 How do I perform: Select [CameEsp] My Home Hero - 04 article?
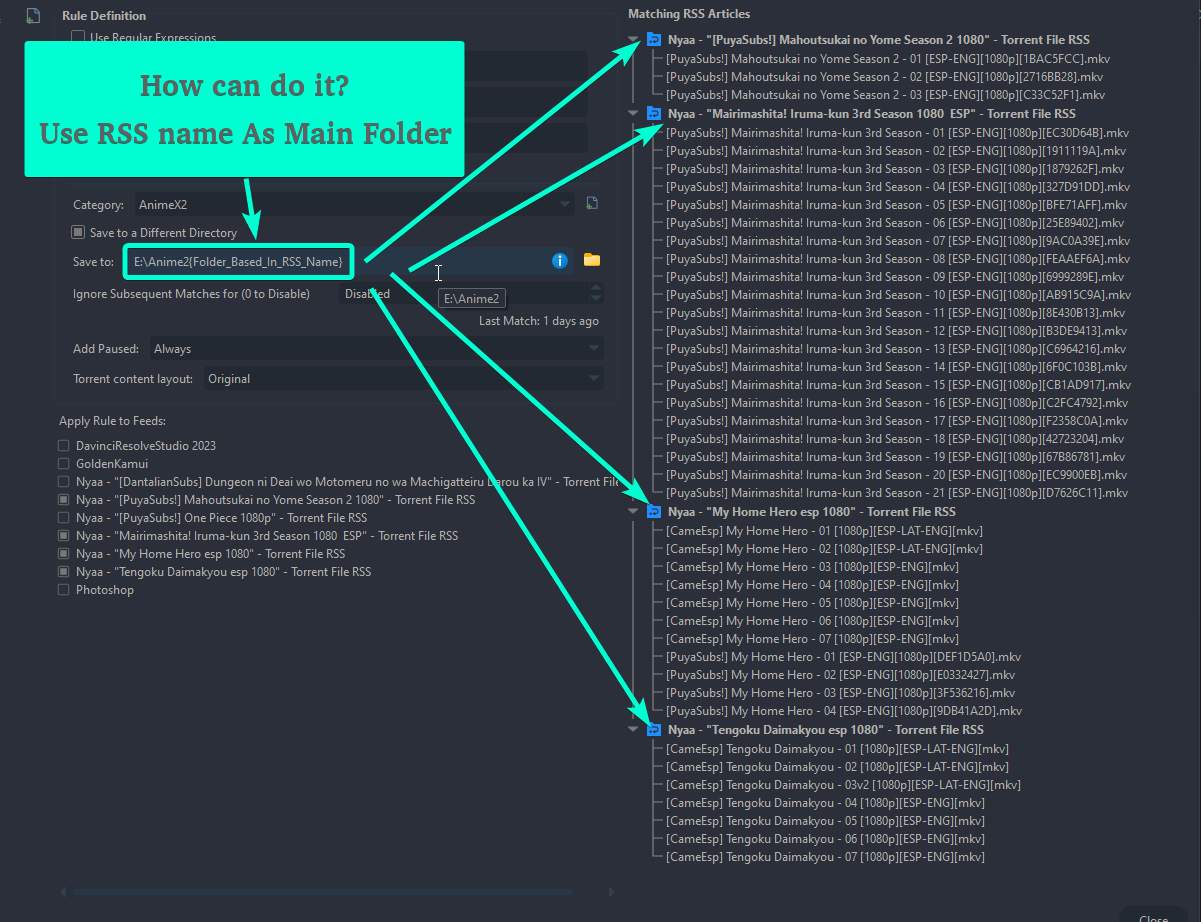point(812,585)
